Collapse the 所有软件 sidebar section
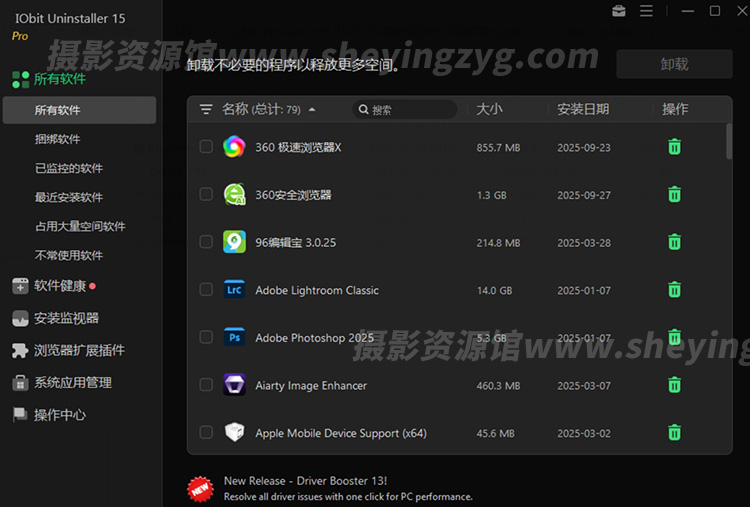The width and height of the screenshot is (750, 507). tap(59, 79)
